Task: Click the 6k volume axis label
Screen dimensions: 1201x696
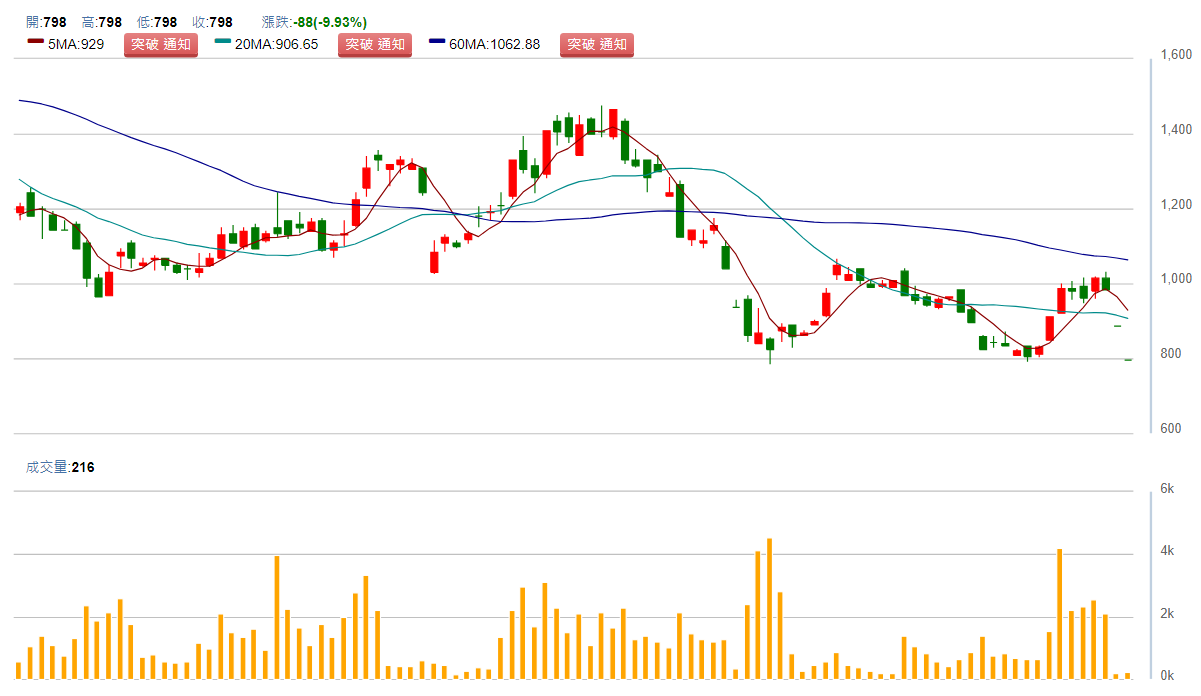Action: click(1166, 489)
